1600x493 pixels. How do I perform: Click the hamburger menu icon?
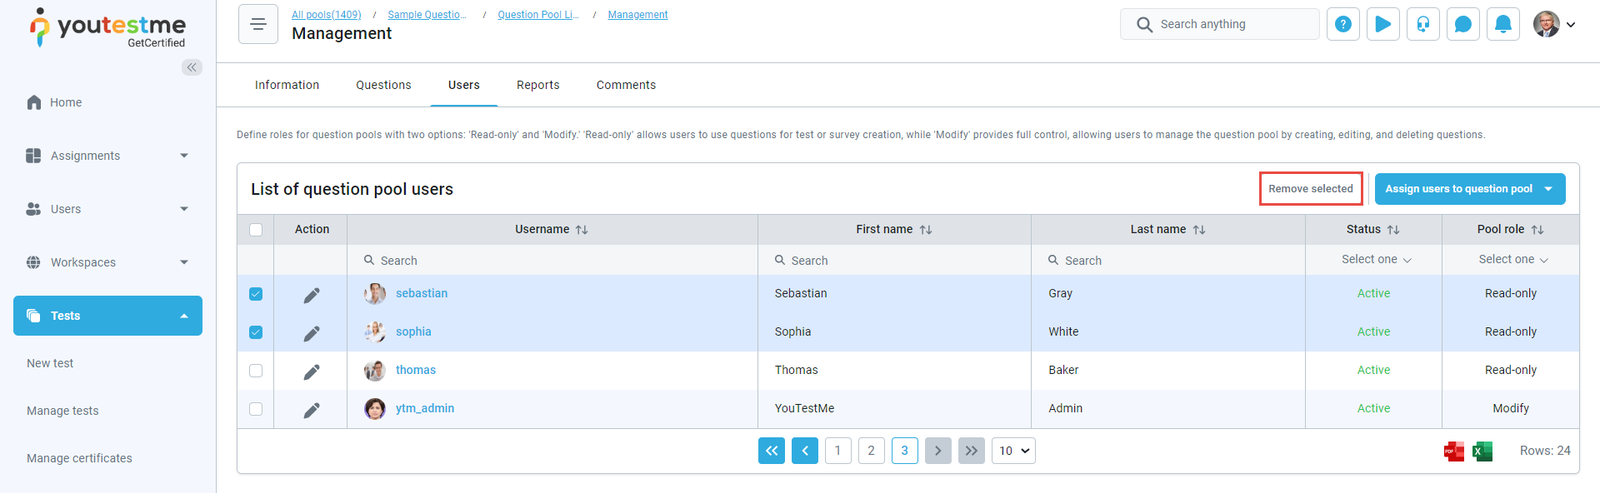(258, 25)
